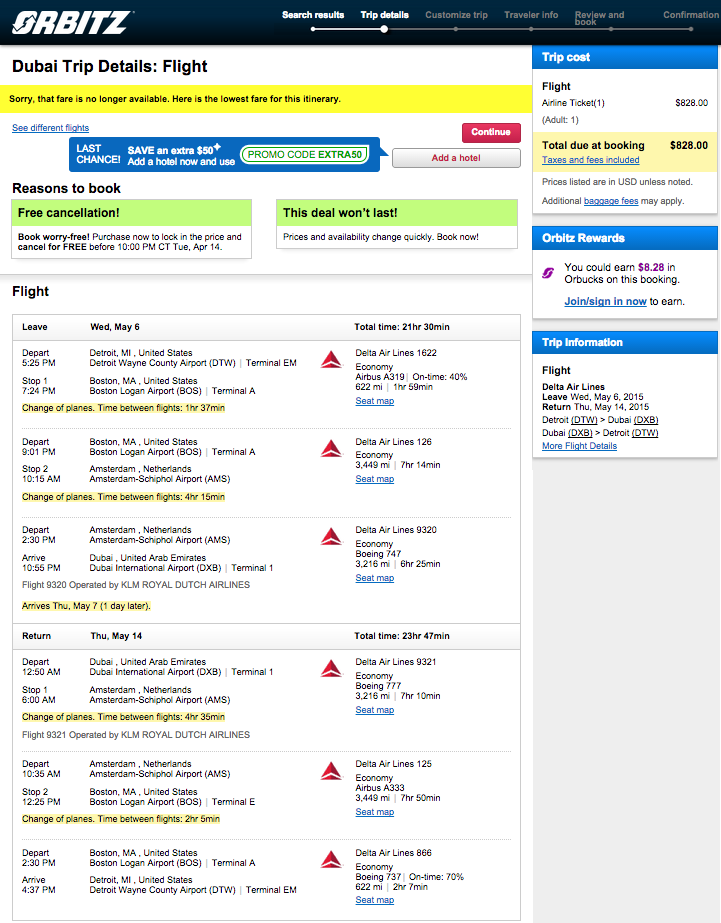Image resolution: width=721 pixels, height=923 pixels.
Task: Click the Add a hotel button
Action: [456, 158]
